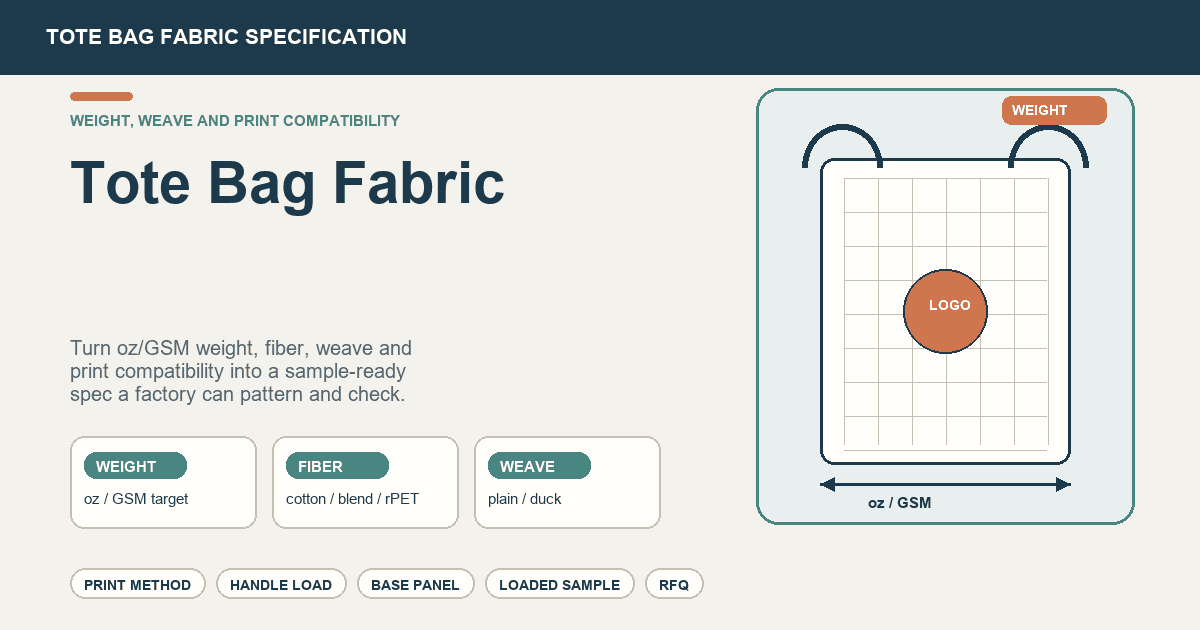Click the Tote Bag Fabric heading
The height and width of the screenshot is (630, 1200).
[287, 183]
